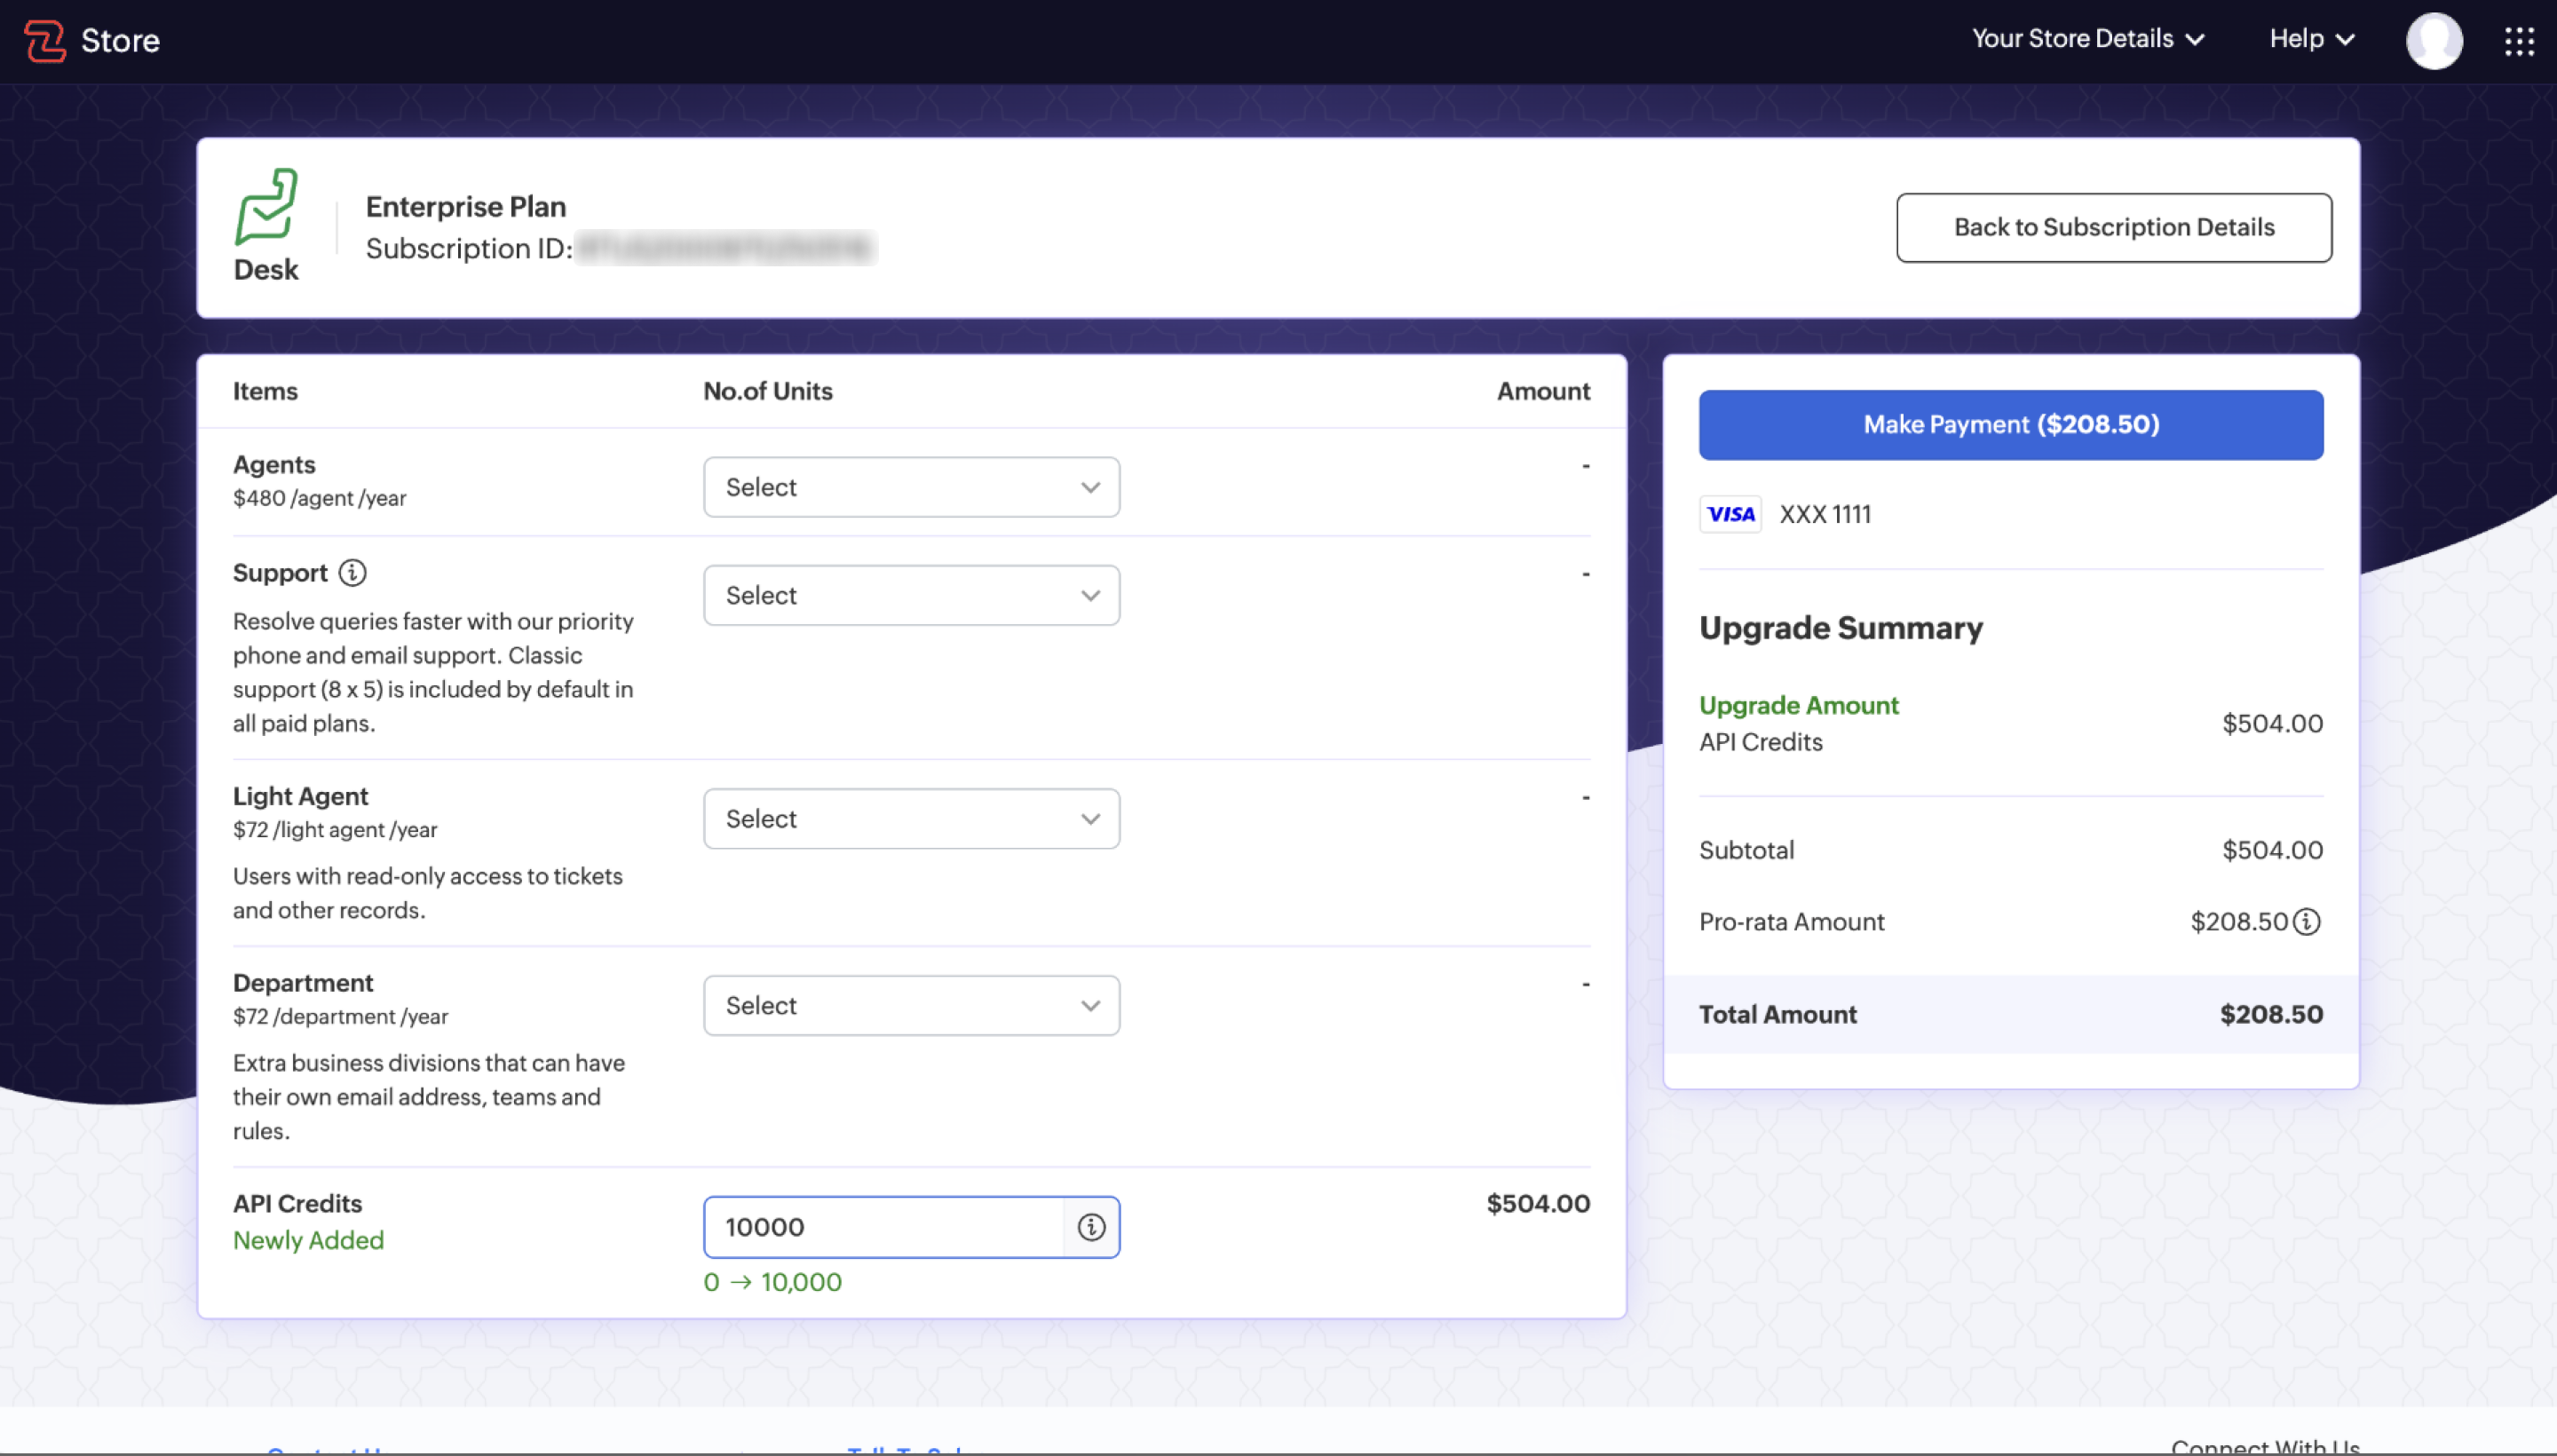Click the API Credits quantity input field
This screenshot has width=2557, height=1456.
[883, 1227]
